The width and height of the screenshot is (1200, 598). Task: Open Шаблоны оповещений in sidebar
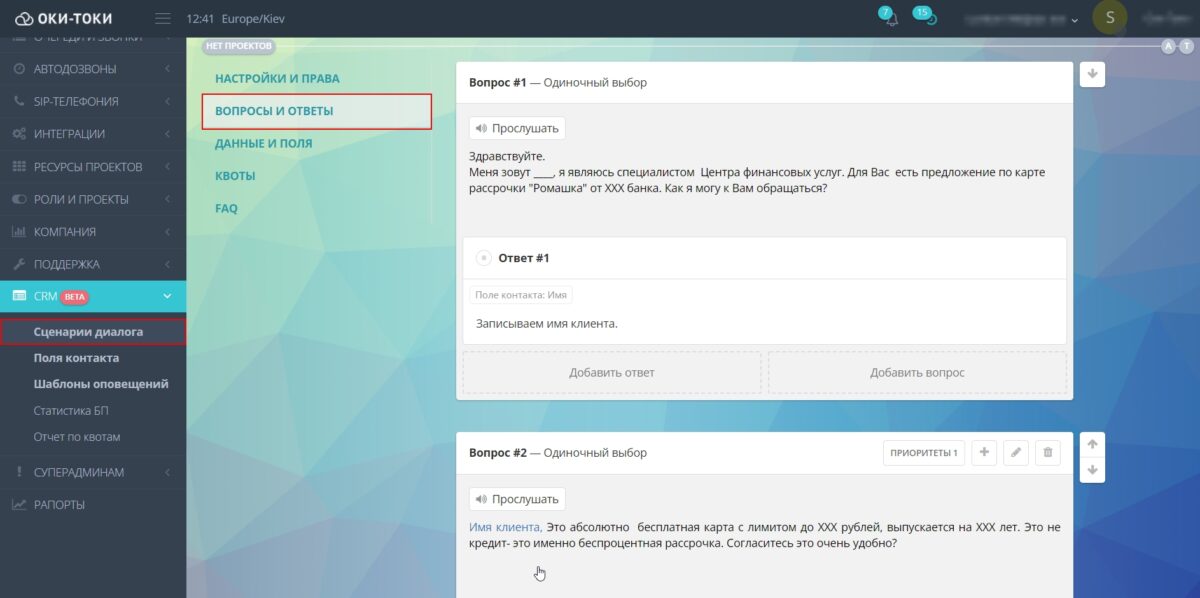(x=101, y=384)
